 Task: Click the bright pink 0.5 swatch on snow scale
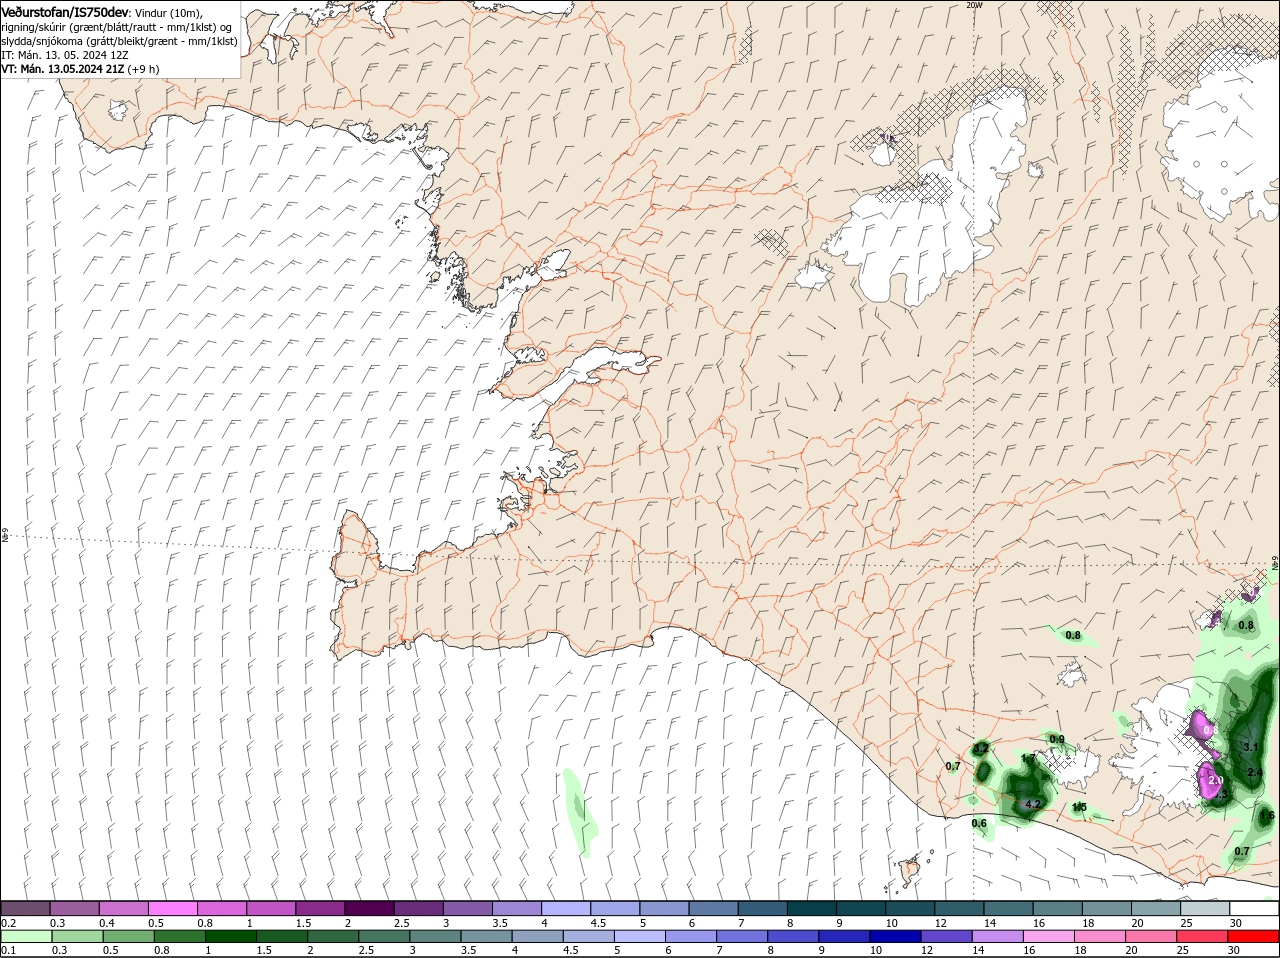click(174, 908)
